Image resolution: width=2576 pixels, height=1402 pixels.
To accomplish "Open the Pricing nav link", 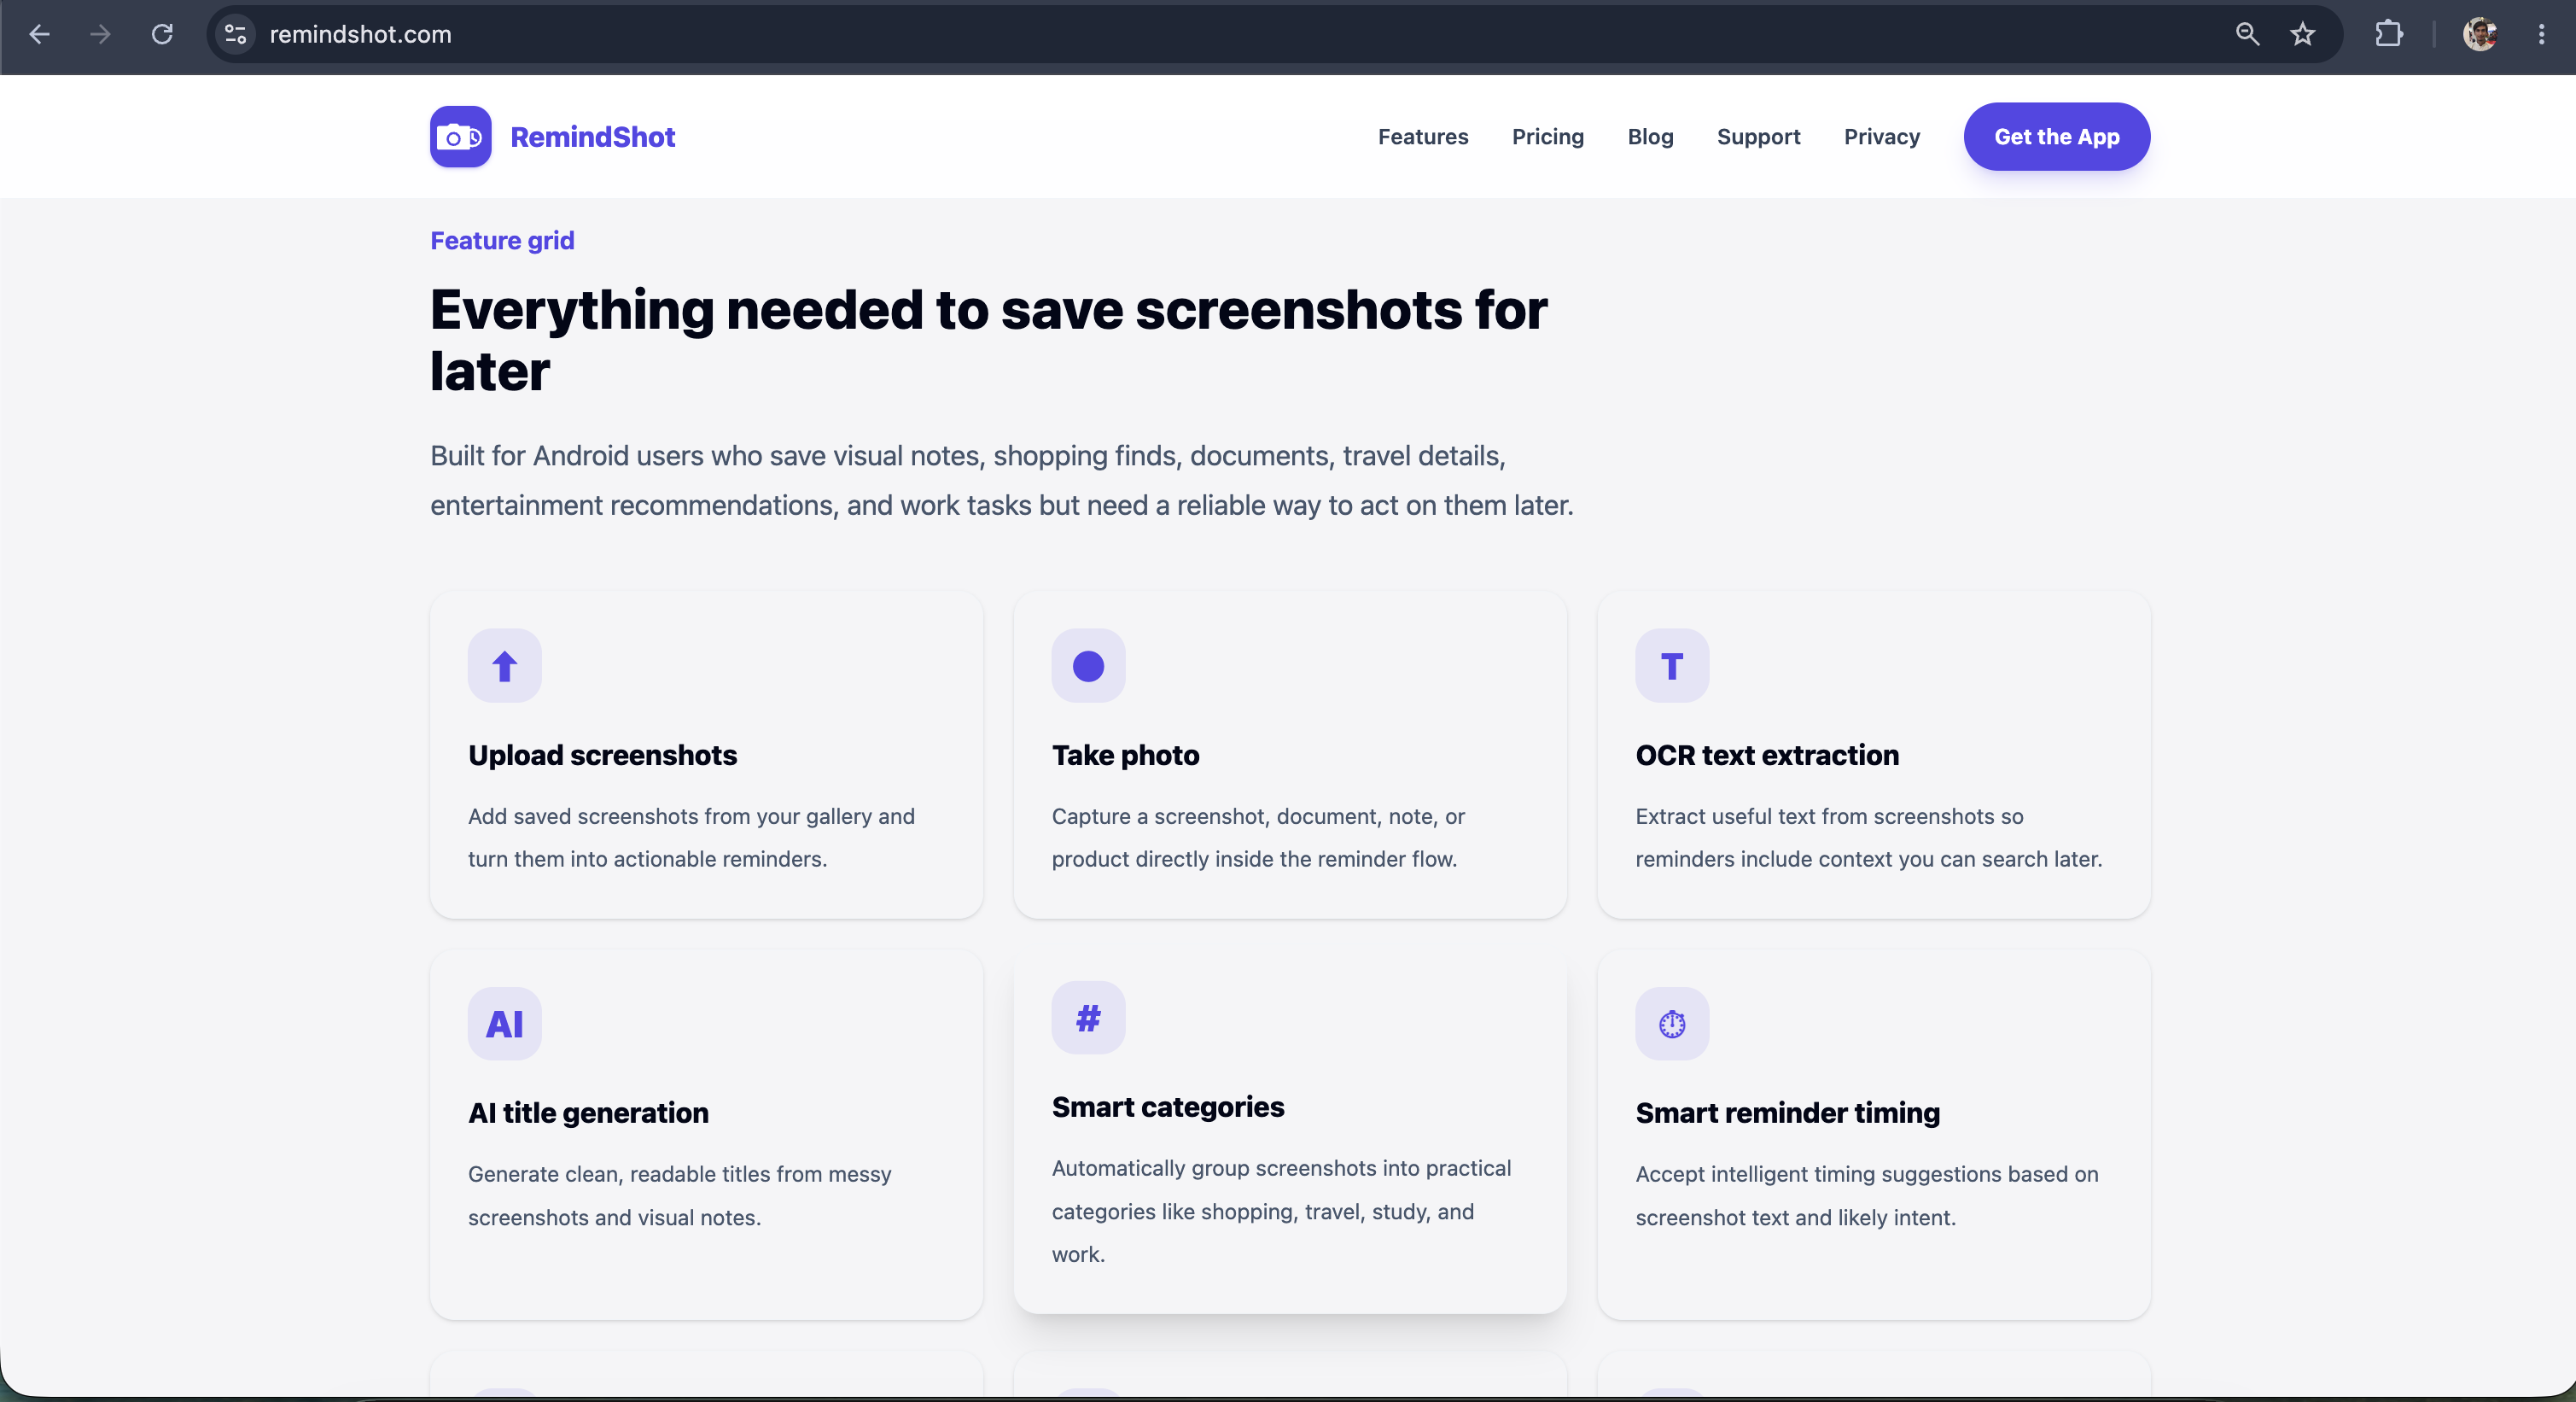I will click(1548, 137).
